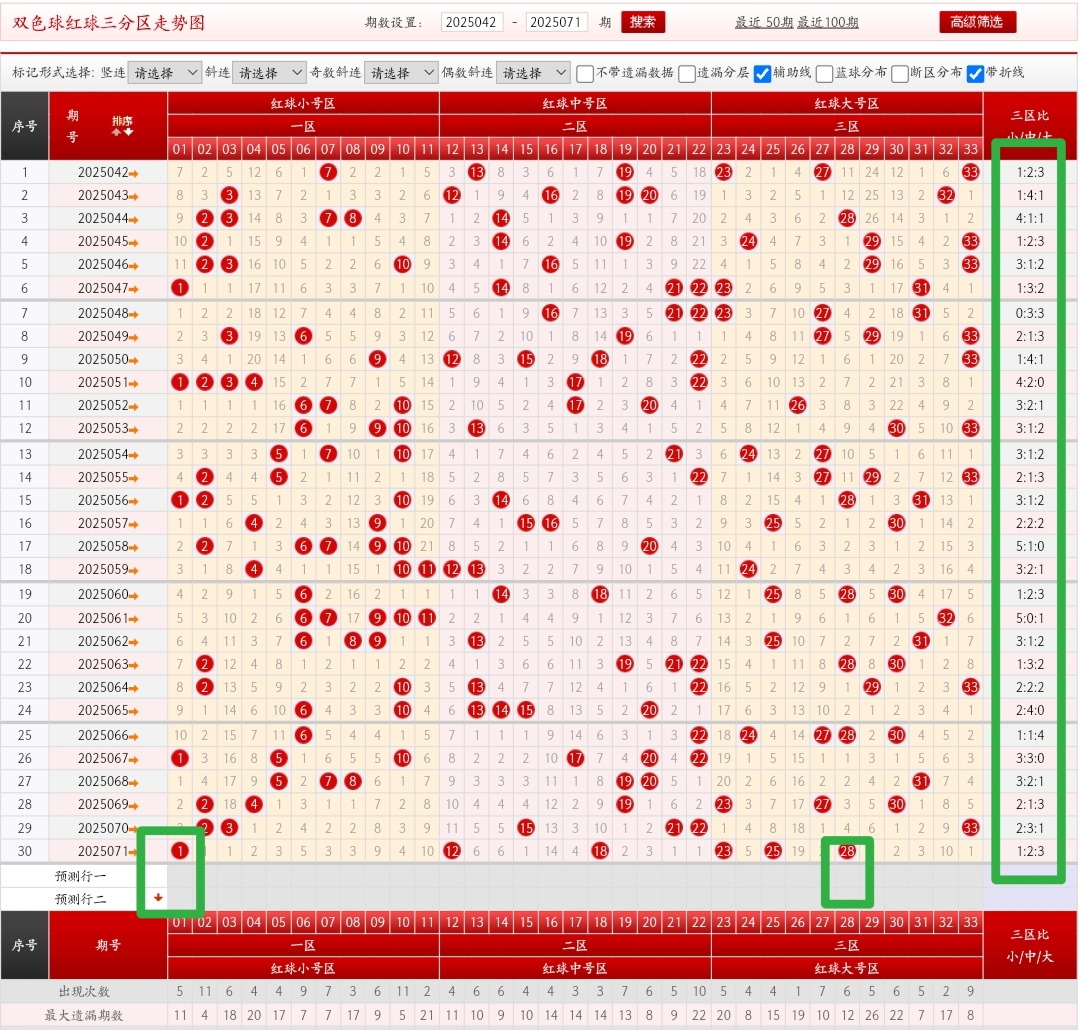Check the 蓝球分布 checkbox

tap(825, 73)
